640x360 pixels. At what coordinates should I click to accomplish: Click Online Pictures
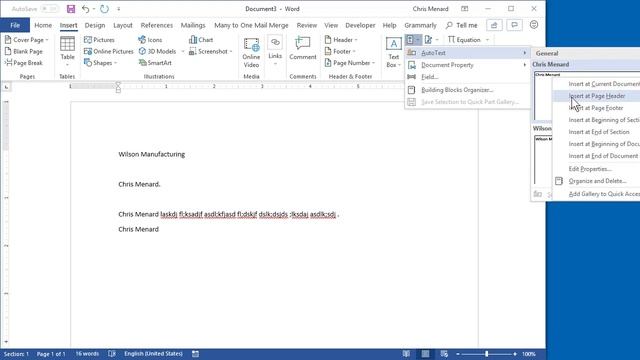[109, 51]
